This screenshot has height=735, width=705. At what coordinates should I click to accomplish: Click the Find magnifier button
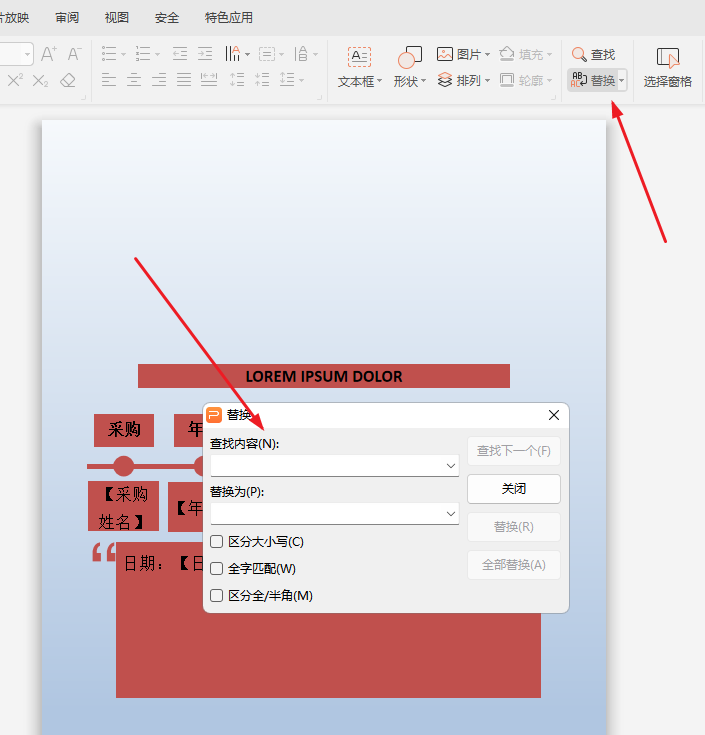(593, 55)
